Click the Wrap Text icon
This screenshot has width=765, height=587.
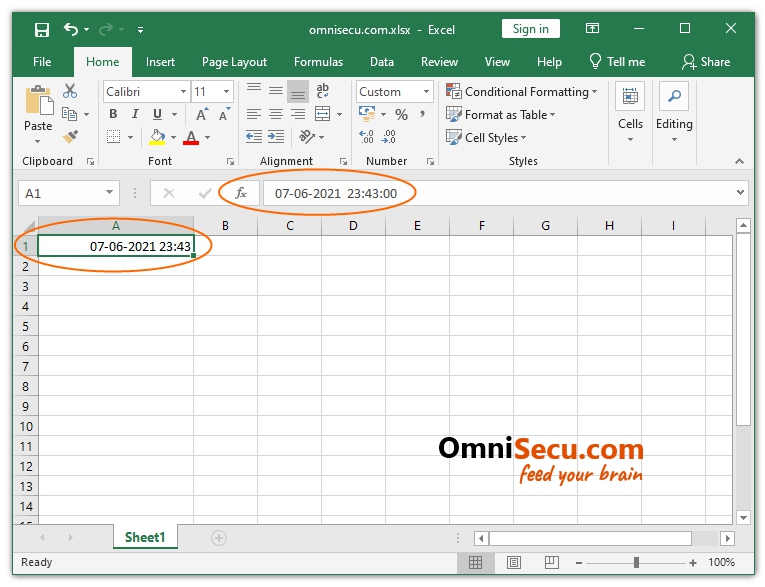[x=322, y=91]
